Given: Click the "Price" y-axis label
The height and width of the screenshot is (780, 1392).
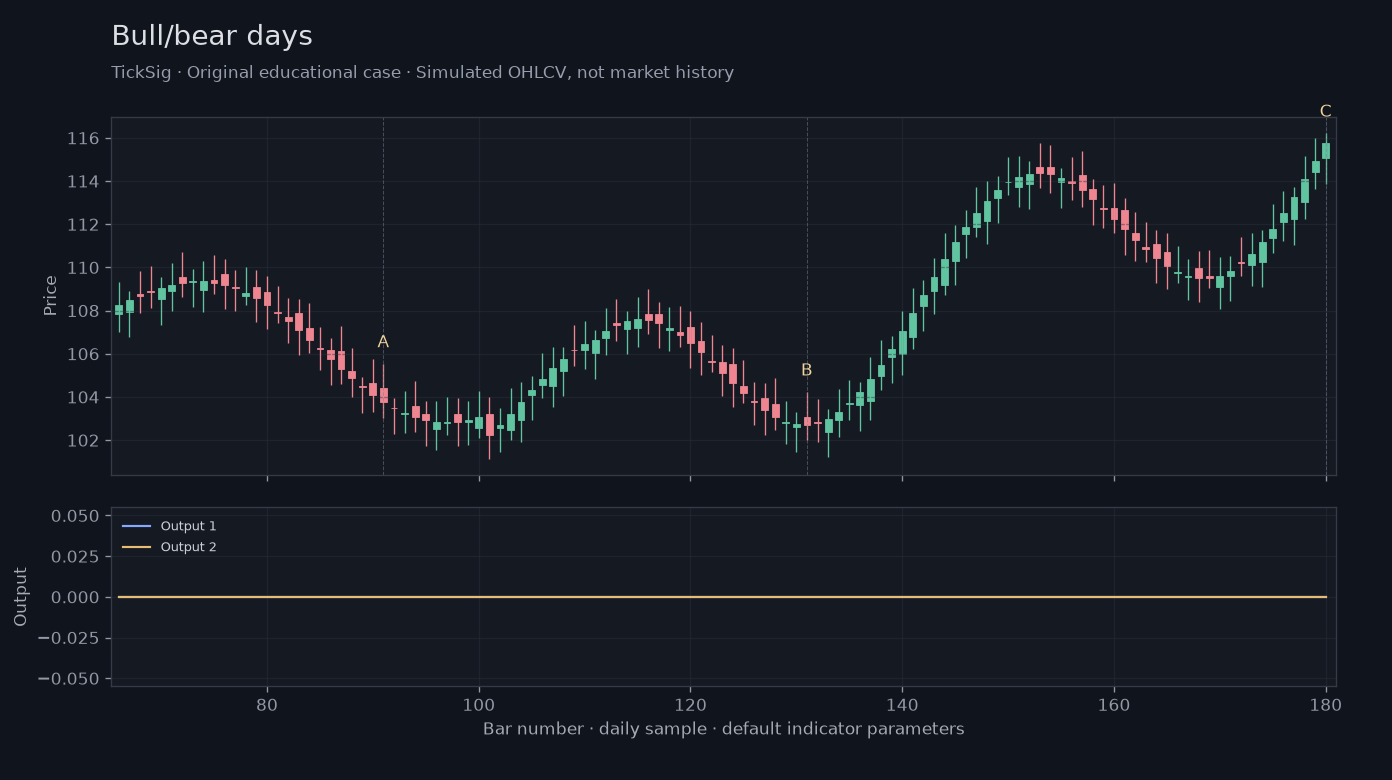Looking at the screenshot, I should pyautogui.click(x=50, y=296).
